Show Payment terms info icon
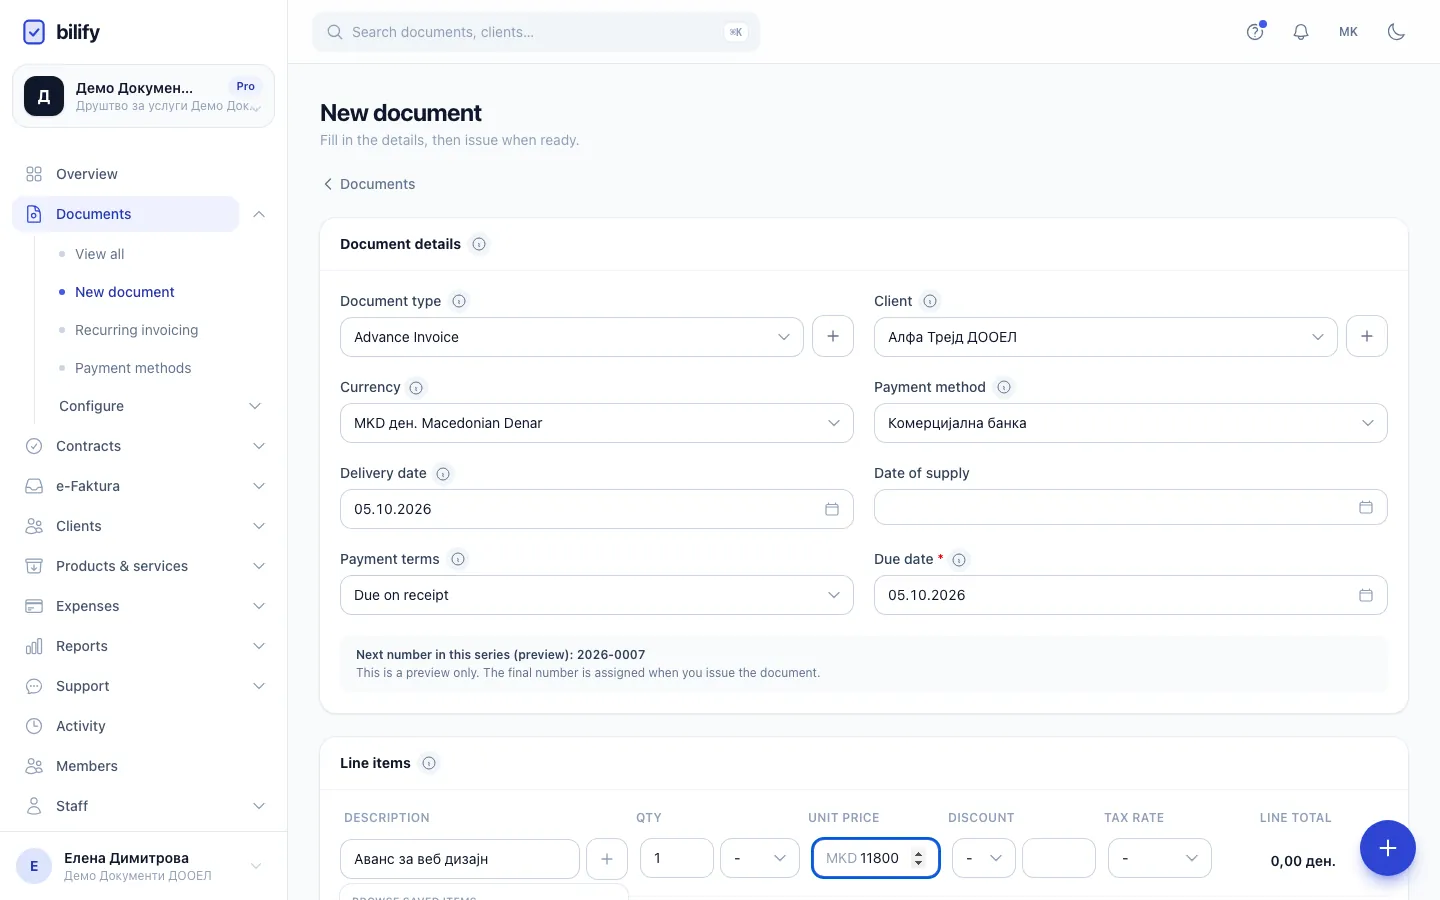The image size is (1440, 900). pyautogui.click(x=458, y=559)
